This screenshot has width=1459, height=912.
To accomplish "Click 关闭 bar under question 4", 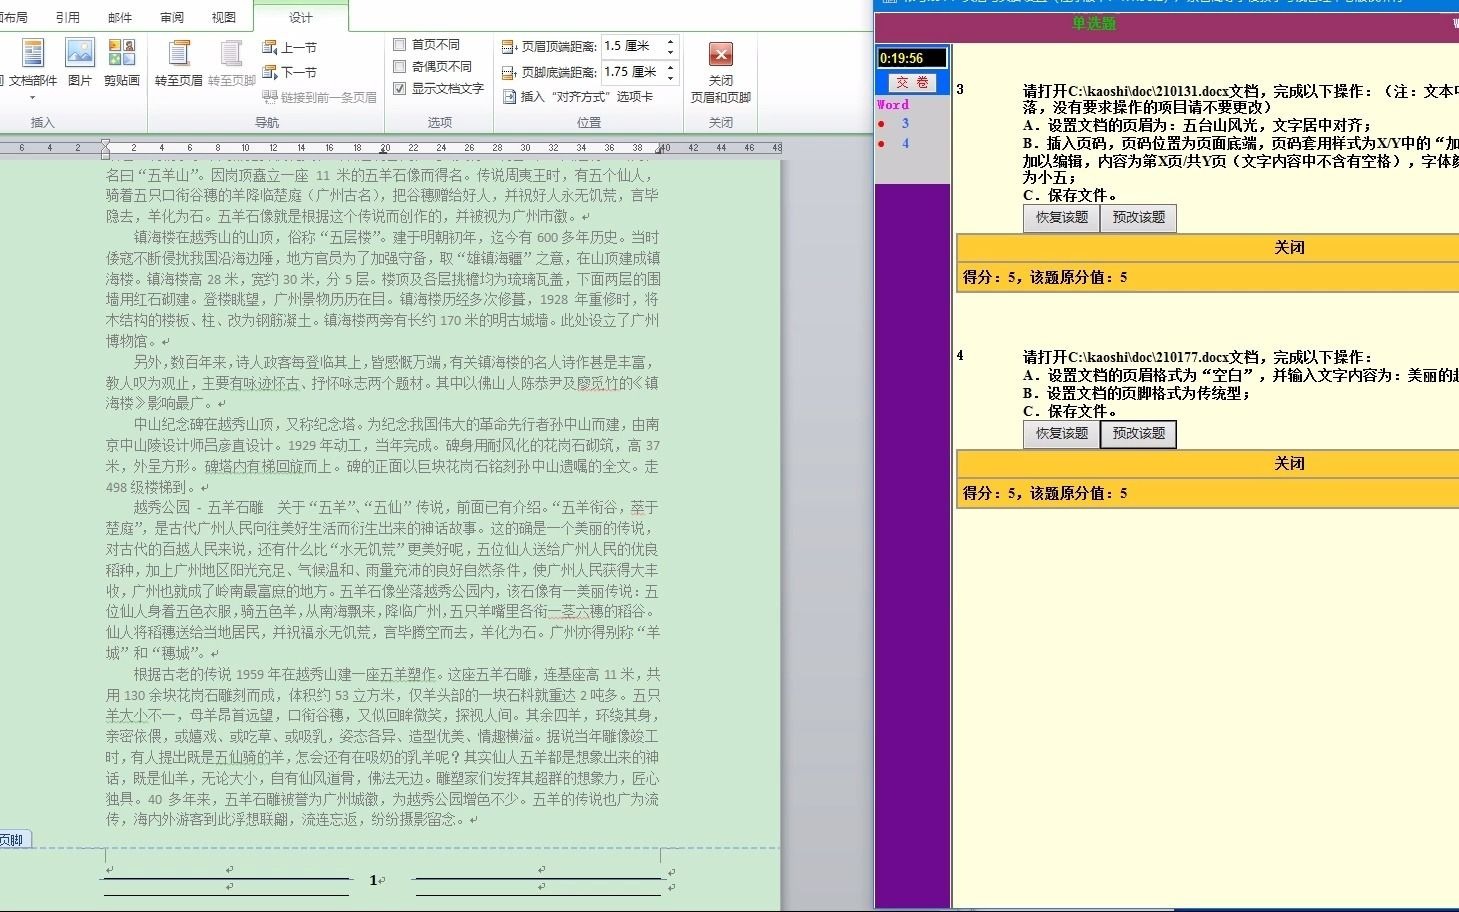I will 1208,463.
